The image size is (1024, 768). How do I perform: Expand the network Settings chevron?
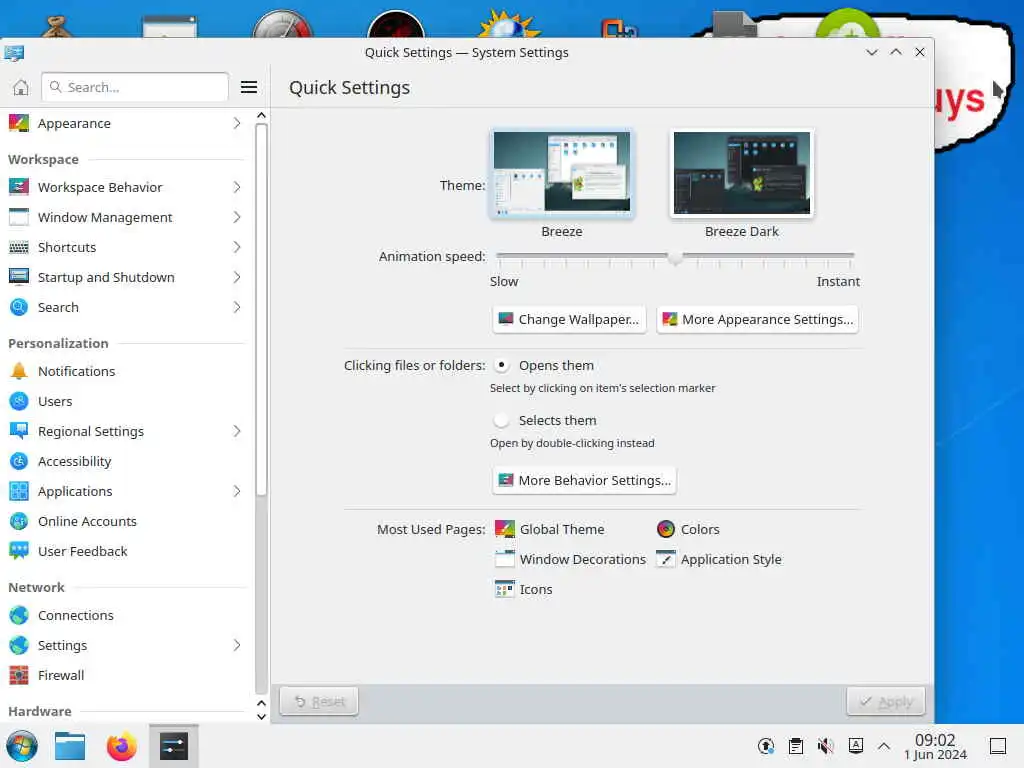pyautogui.click(x=237, y=645)
